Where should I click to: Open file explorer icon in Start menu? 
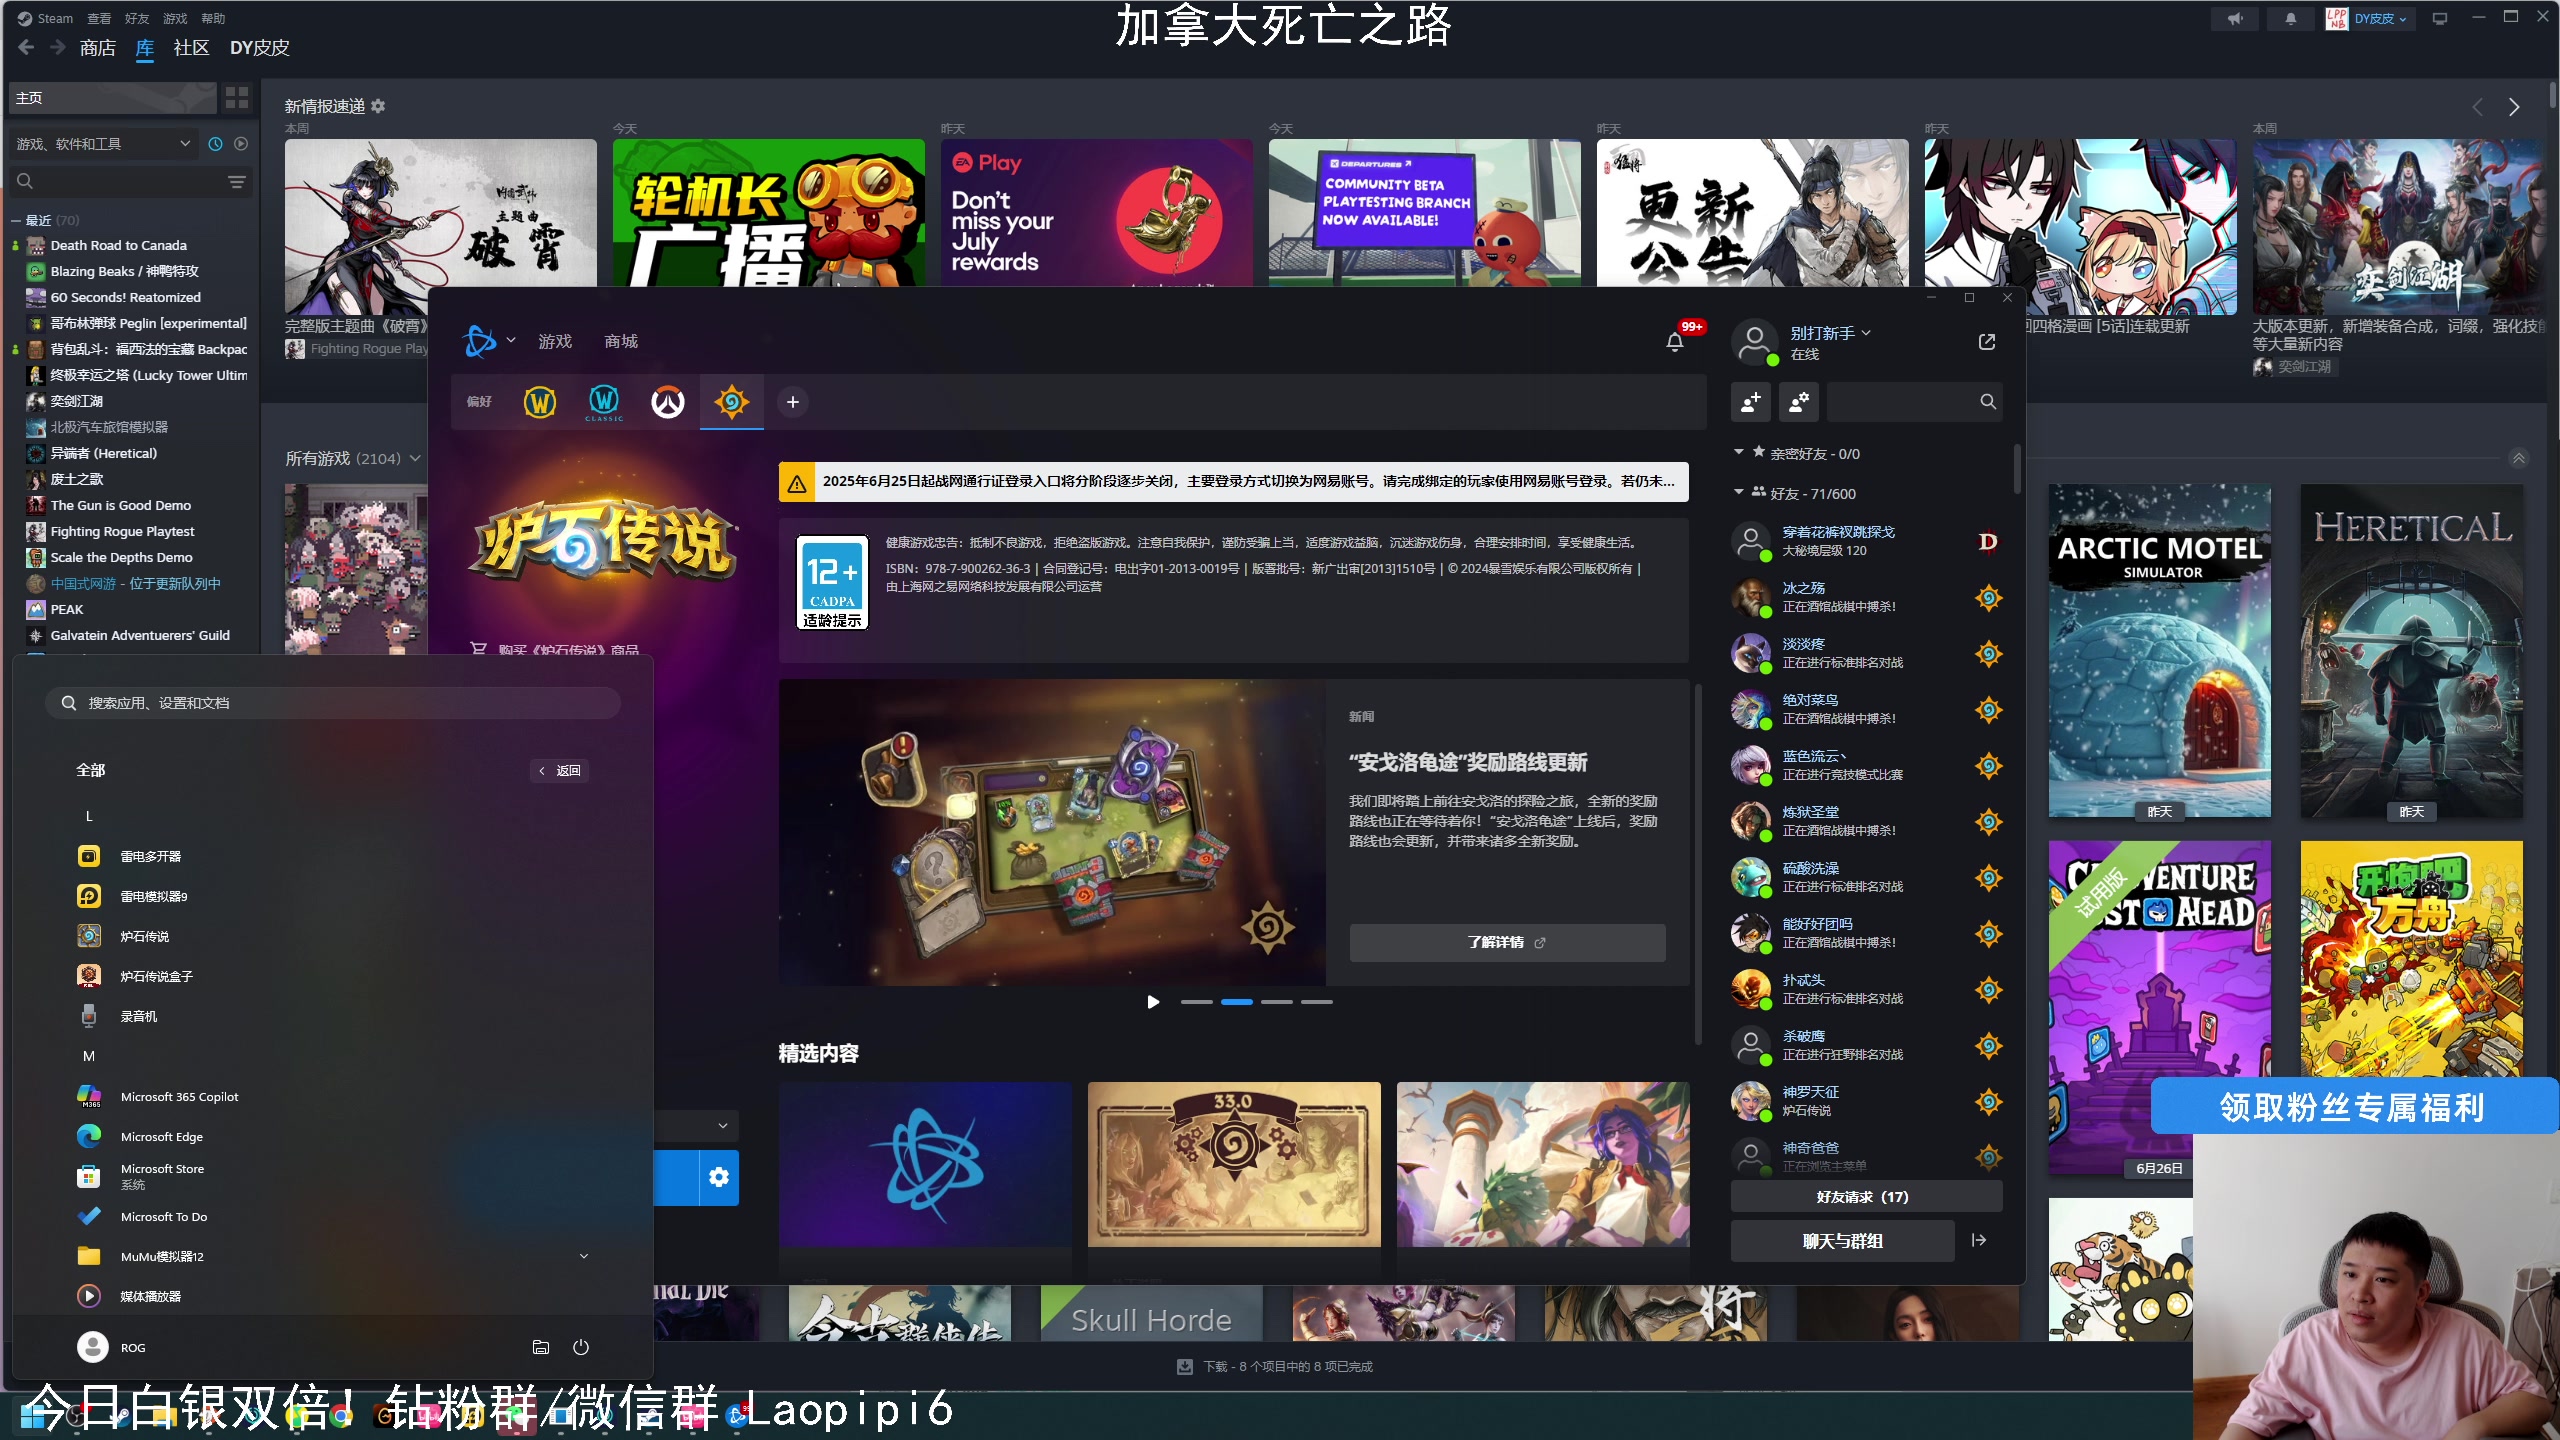tap(541, 1347)
